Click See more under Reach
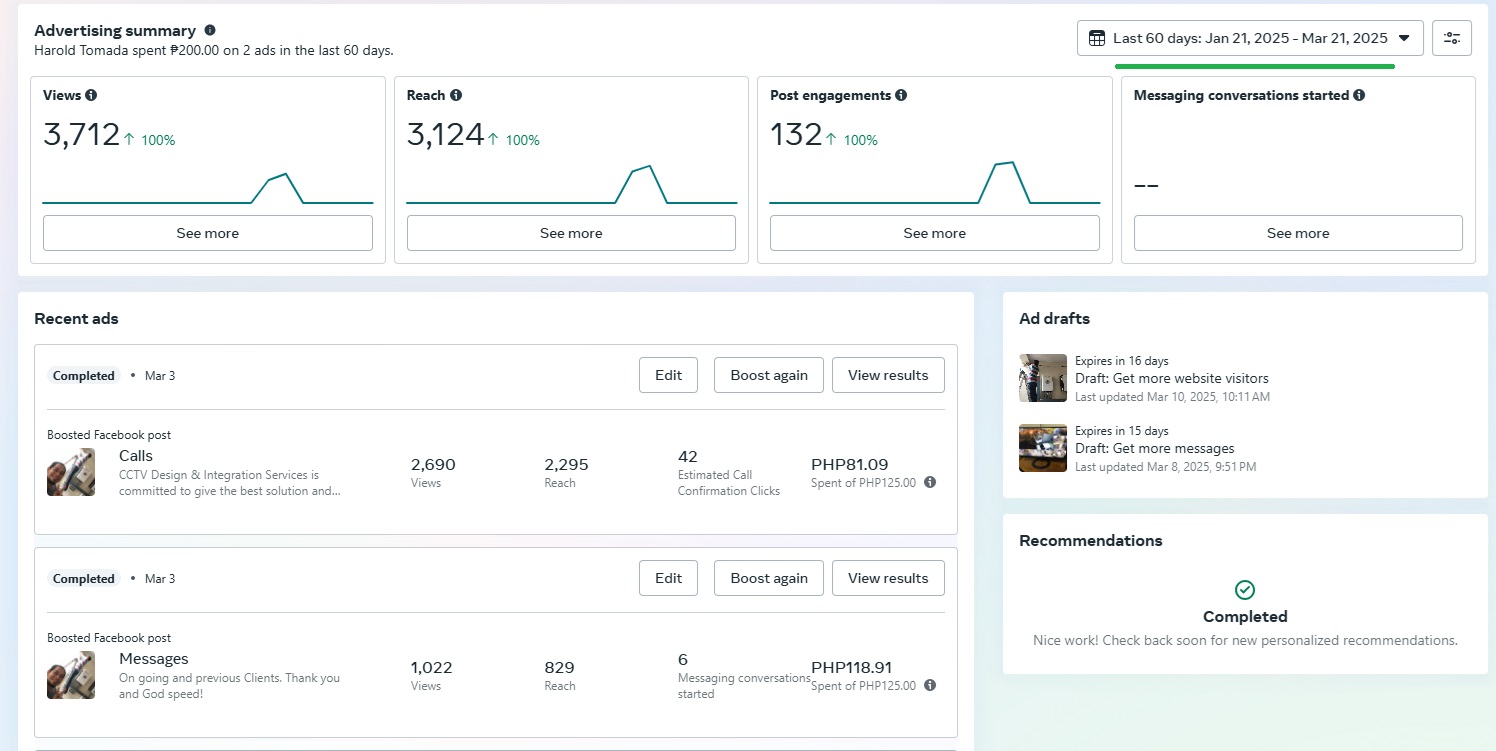Image resolution: width=1496 pixels, height=751 pixels. [x=571, y=233]
